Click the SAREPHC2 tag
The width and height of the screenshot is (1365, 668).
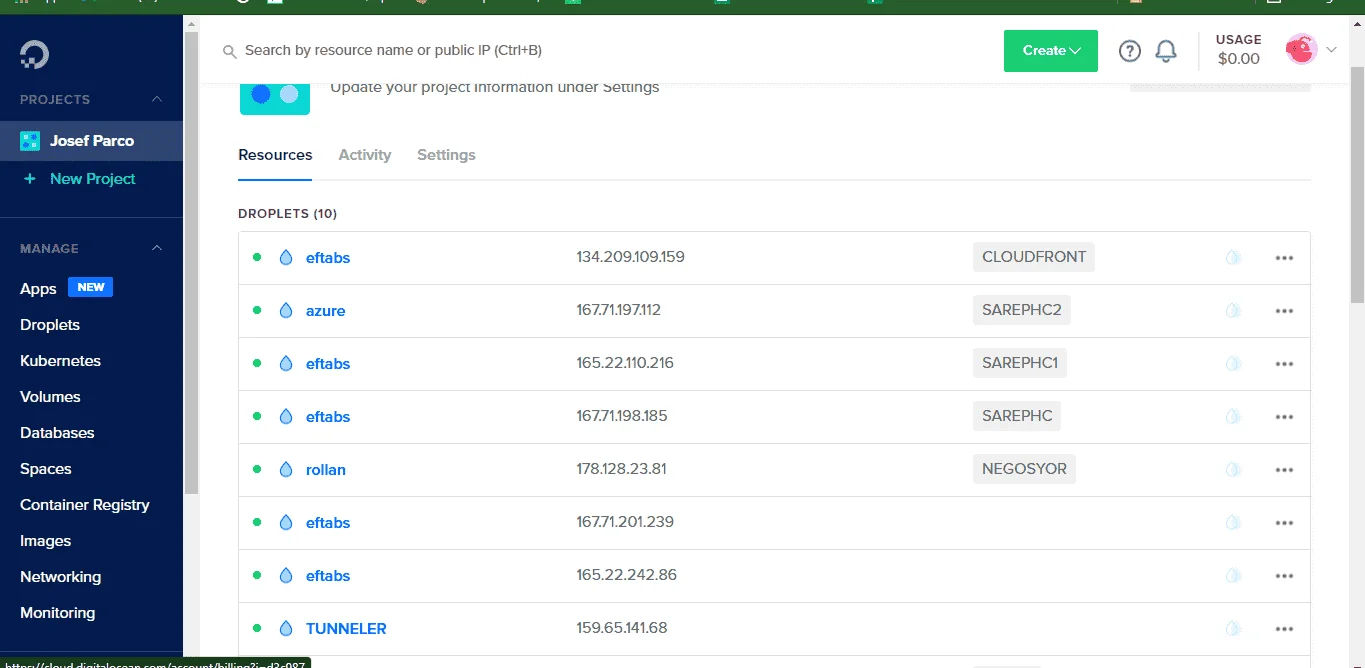coord(1022,310)
